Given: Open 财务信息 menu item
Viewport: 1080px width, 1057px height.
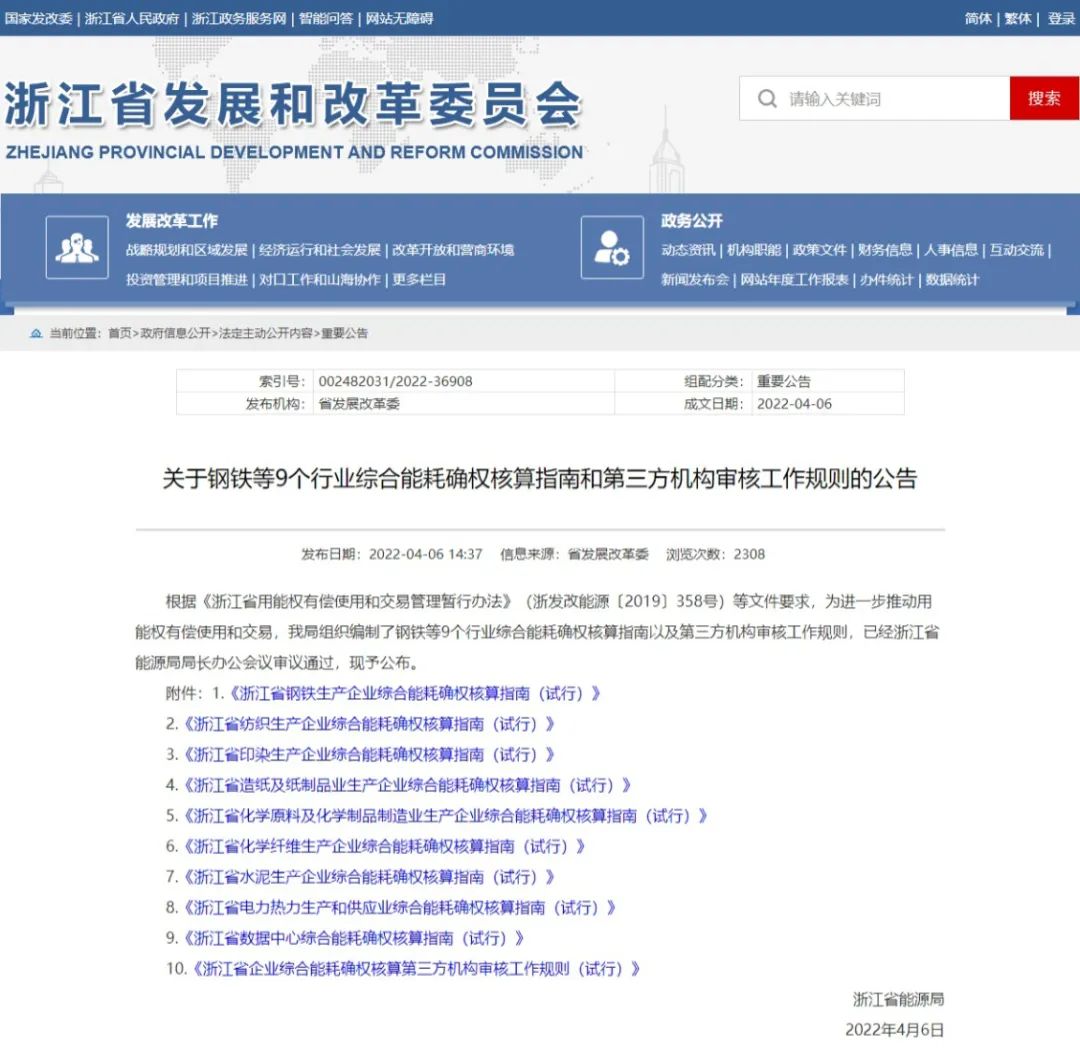Looking at the screenshot, I should pyautogui.click(x=885, y=250).
